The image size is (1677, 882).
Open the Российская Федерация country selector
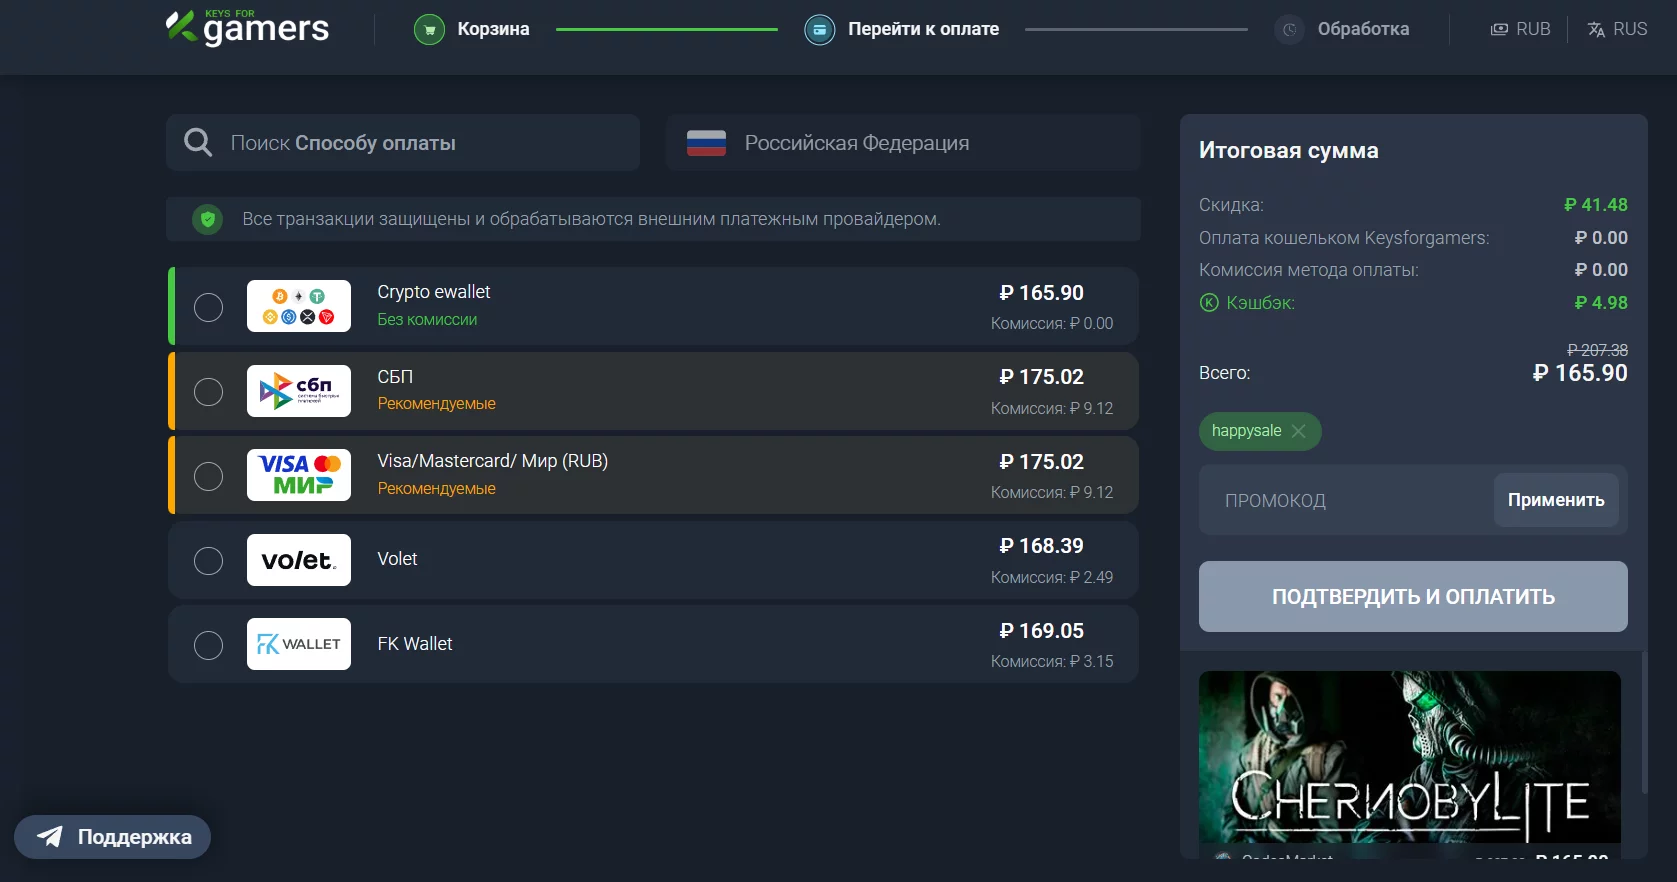(903, 143)
